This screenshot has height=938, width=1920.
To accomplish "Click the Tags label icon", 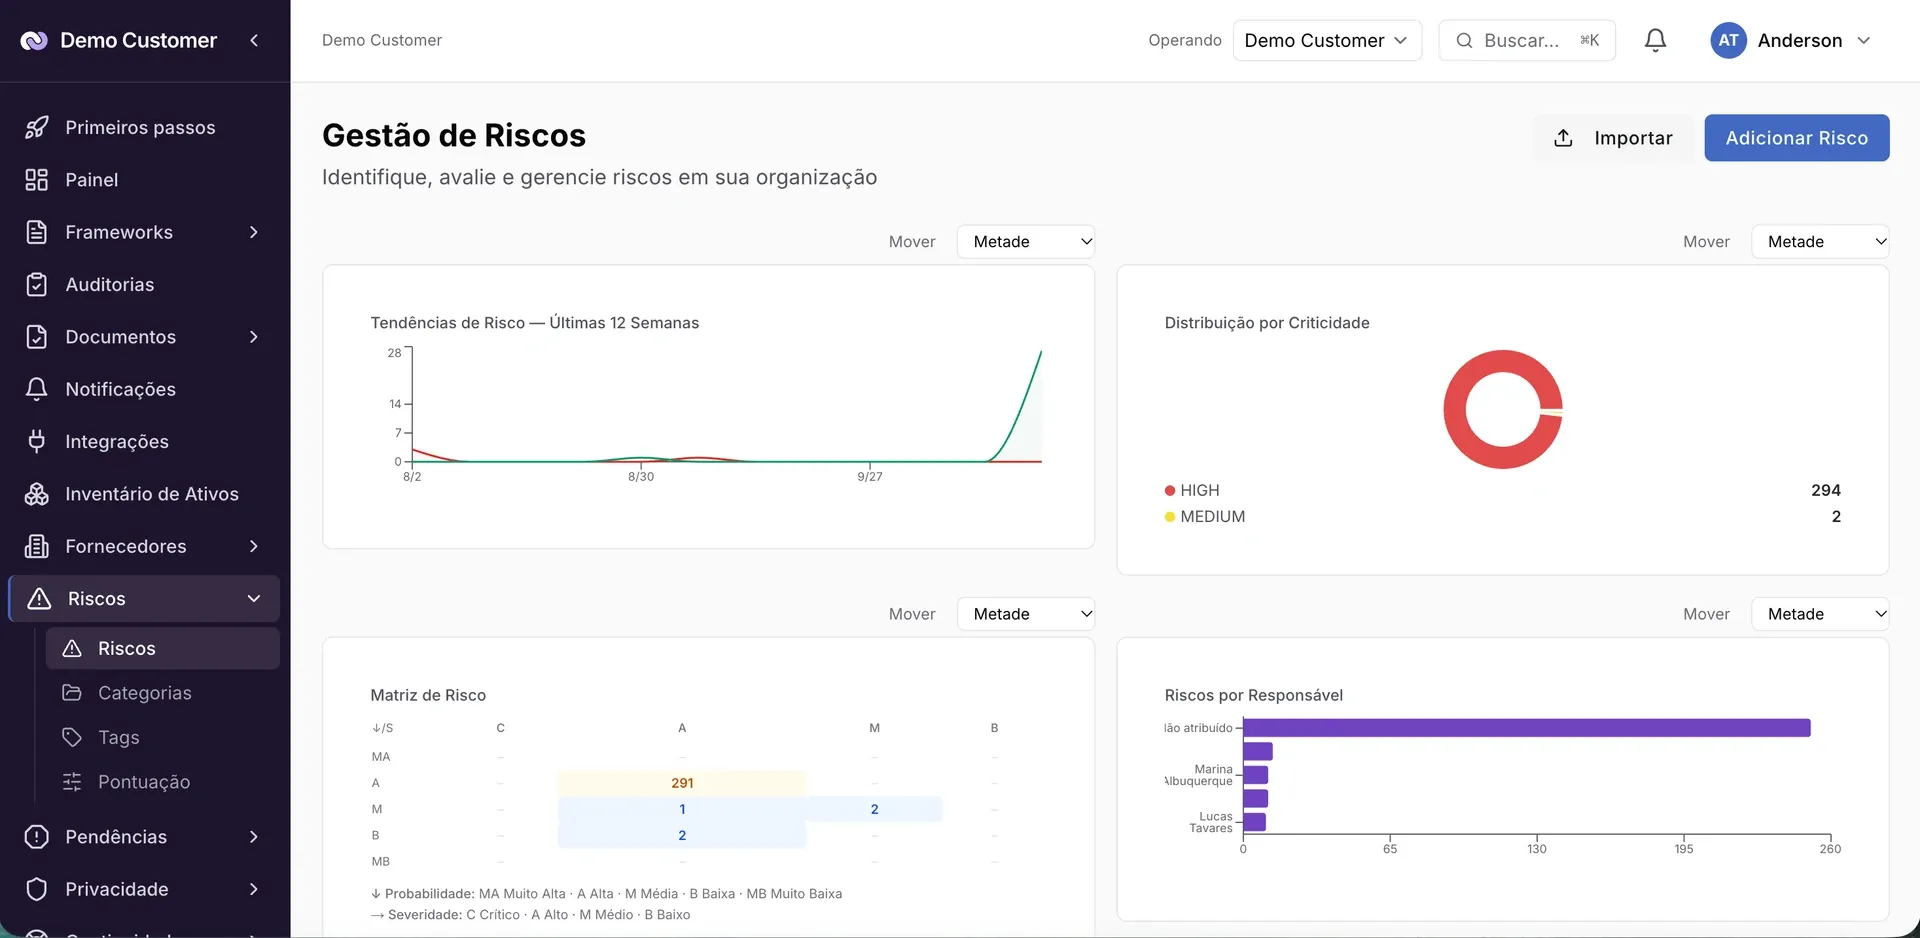I will pyautogui.click(x=72, y=737).
